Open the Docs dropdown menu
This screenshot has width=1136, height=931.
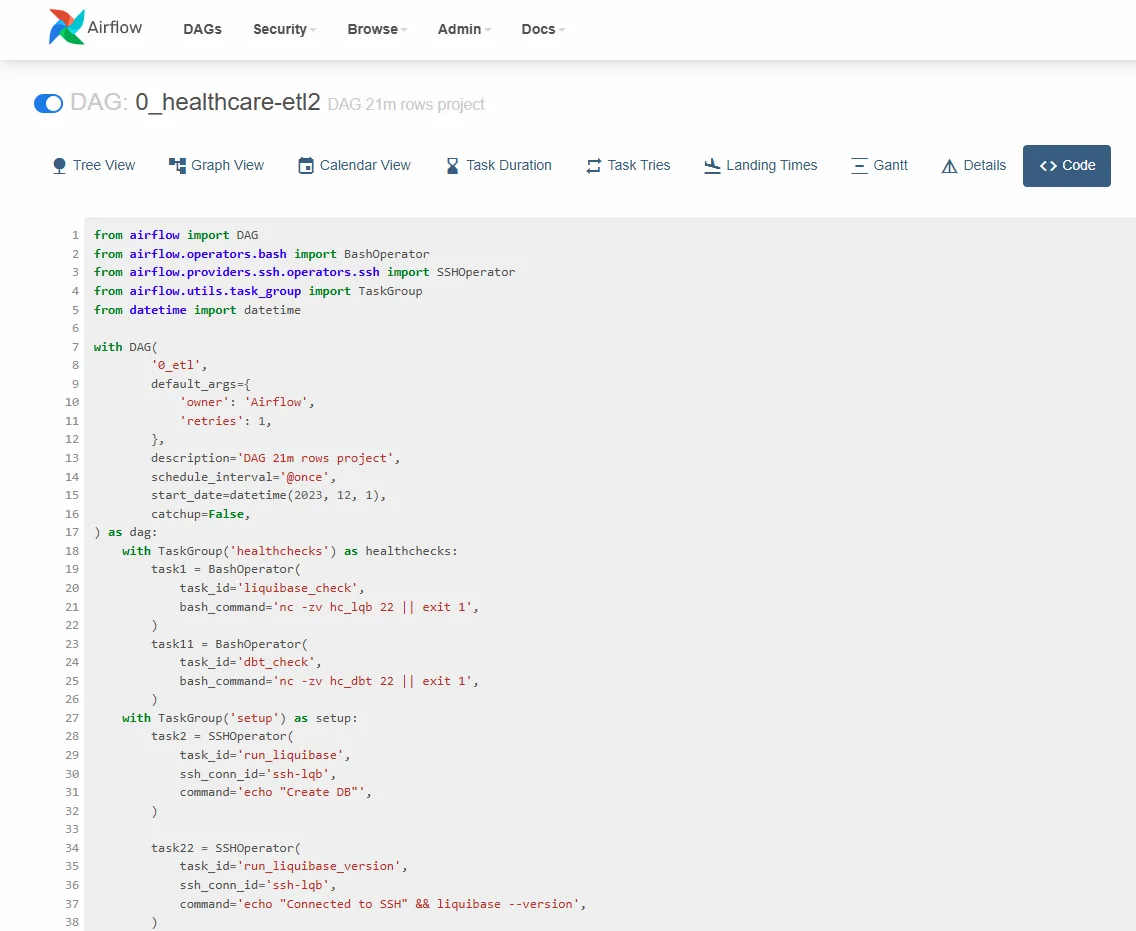point(543,29)
